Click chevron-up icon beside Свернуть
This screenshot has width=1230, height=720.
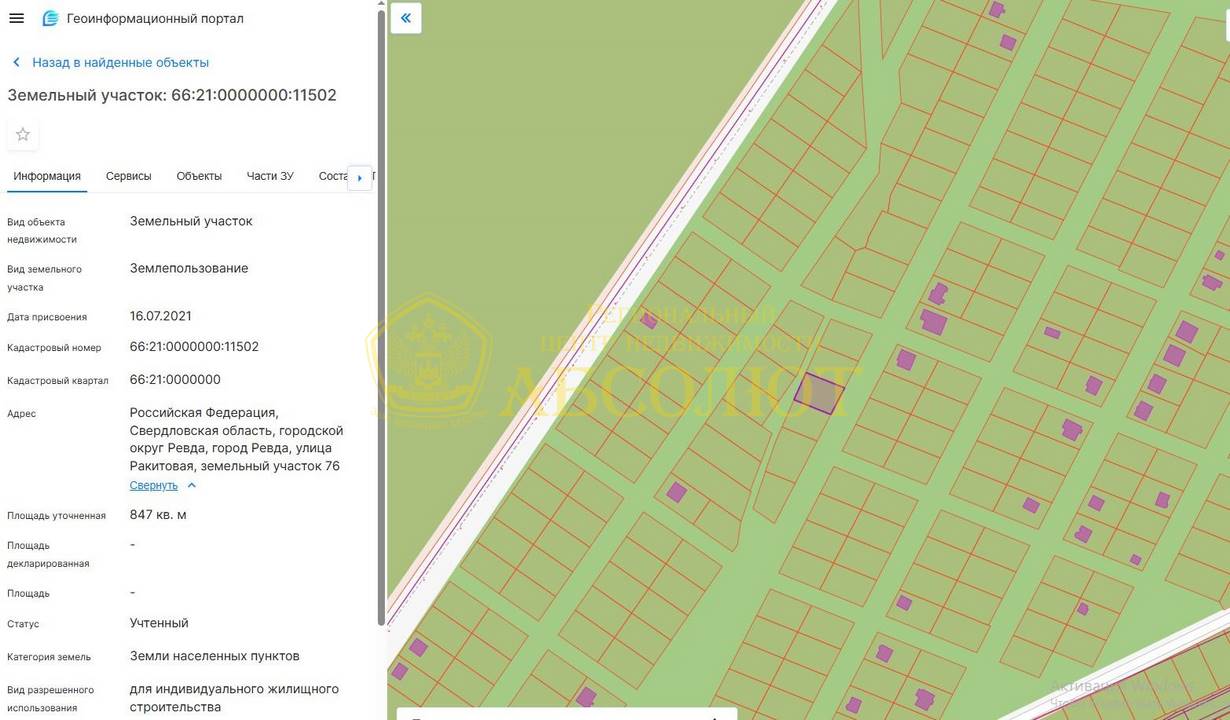pyautogui.click(x=192, y=486)
